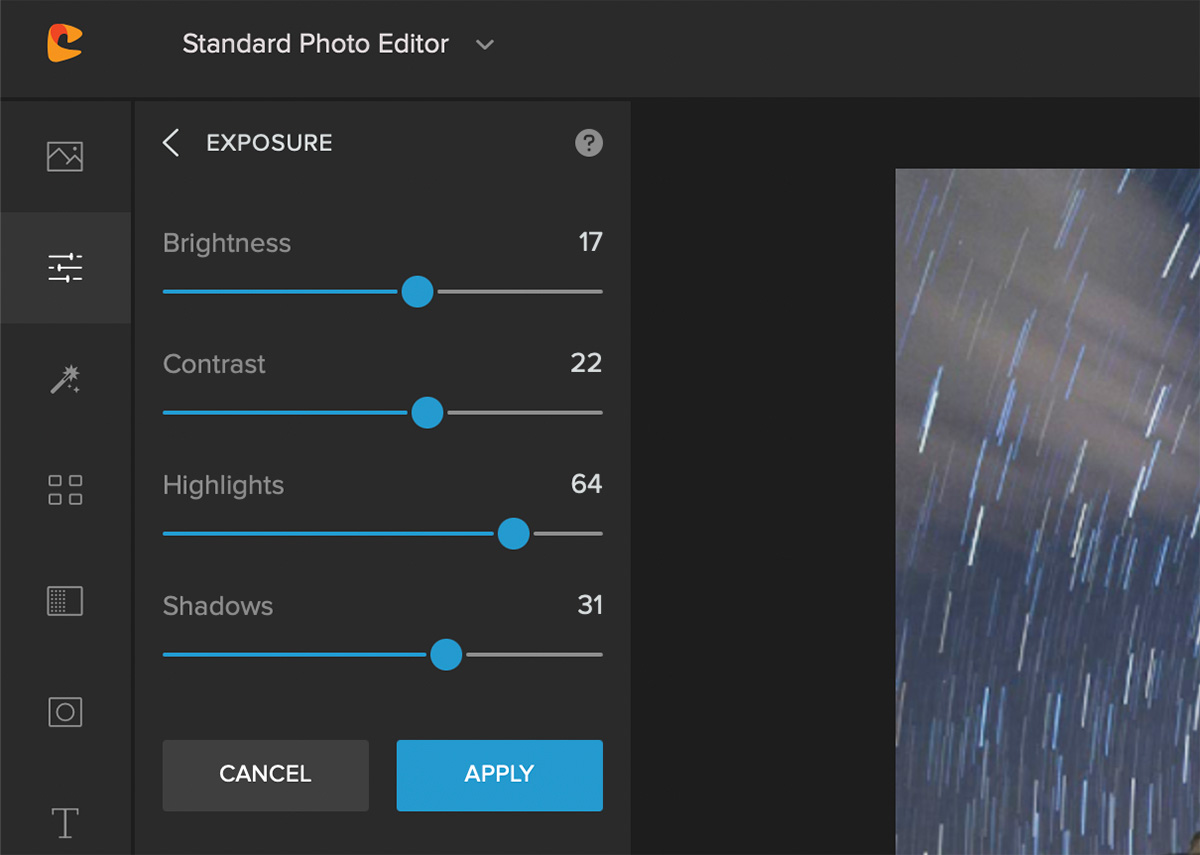Click the Shadows slider handle

pos(446,655)
